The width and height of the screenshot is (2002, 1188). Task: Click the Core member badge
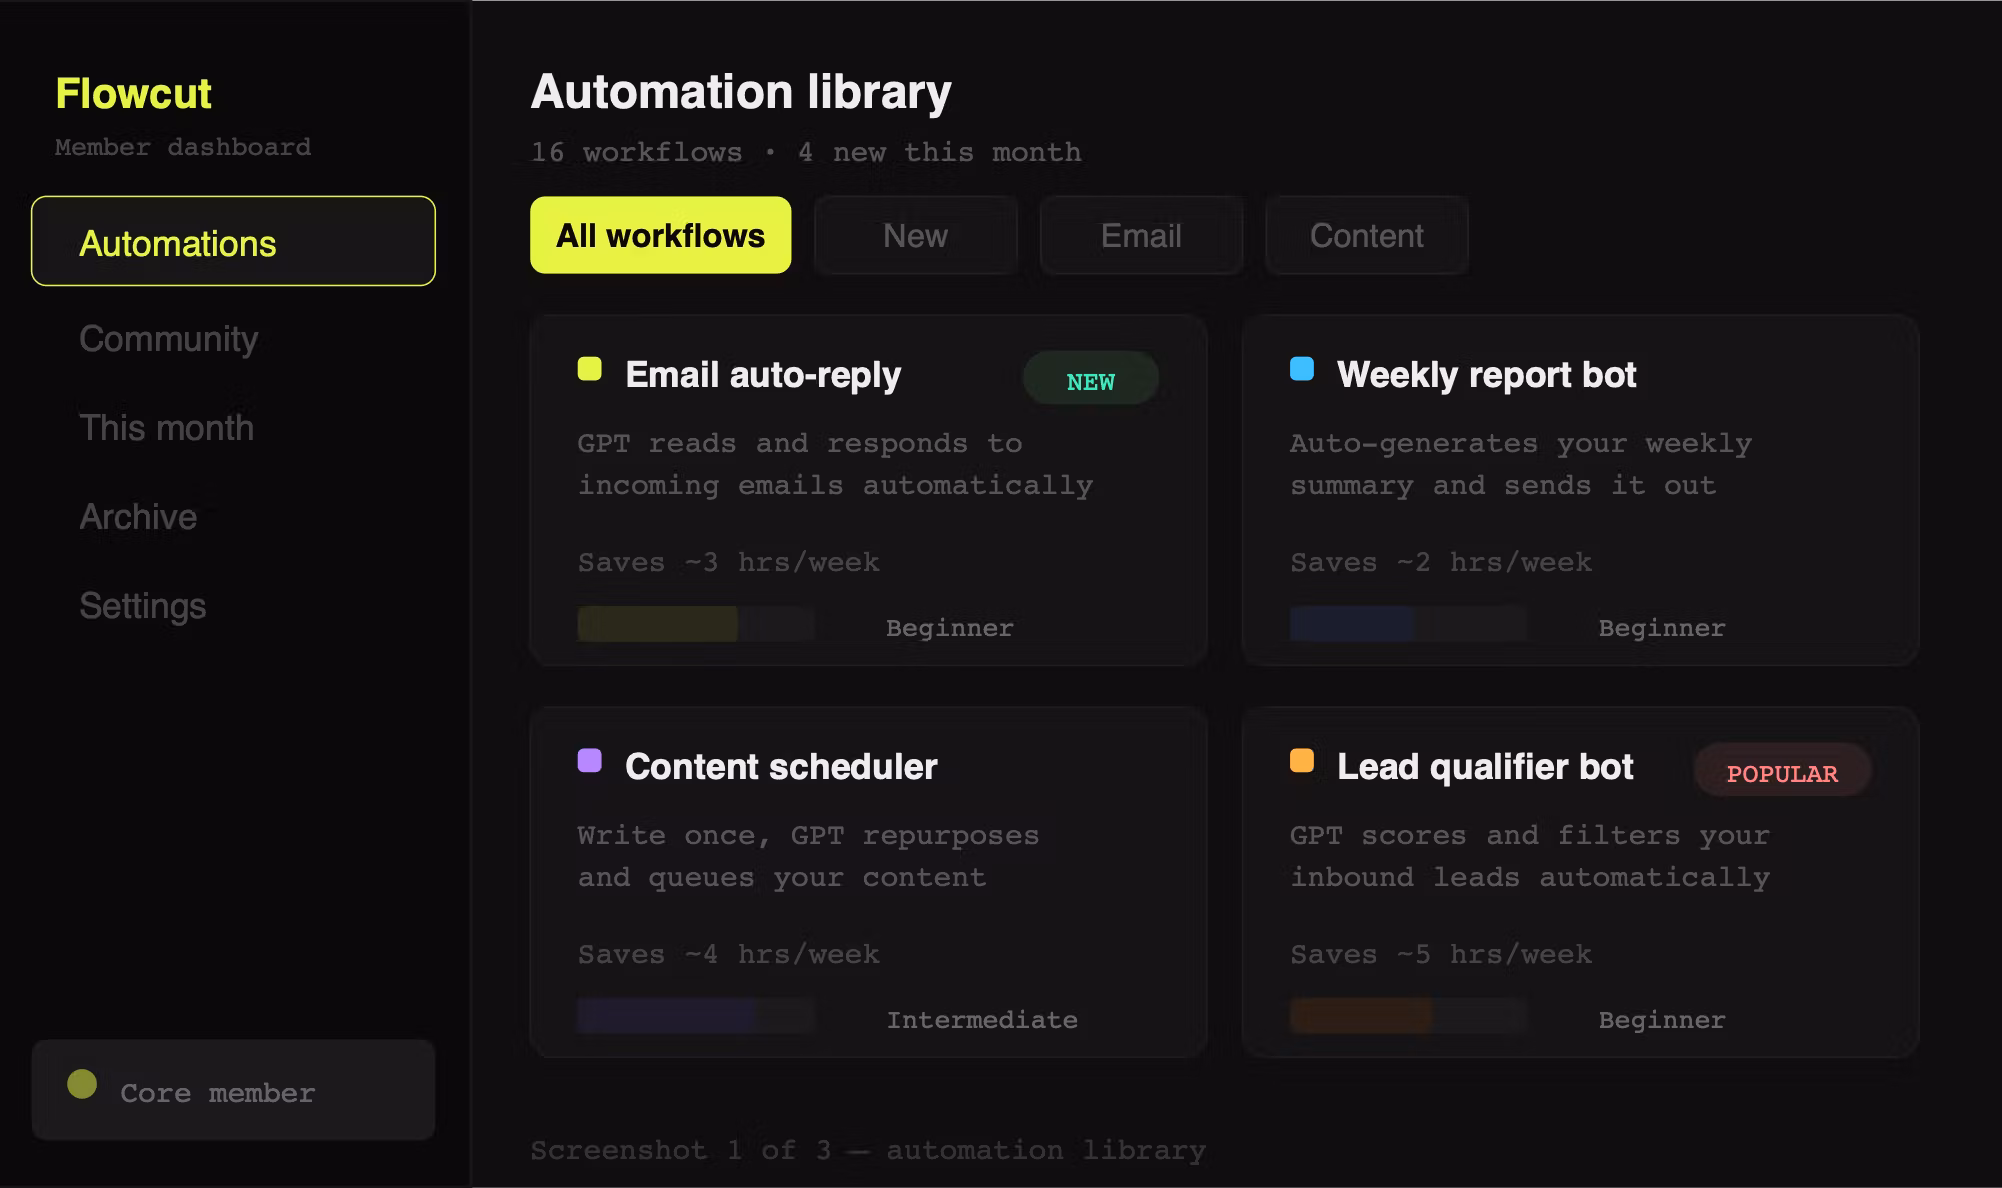233,1090
